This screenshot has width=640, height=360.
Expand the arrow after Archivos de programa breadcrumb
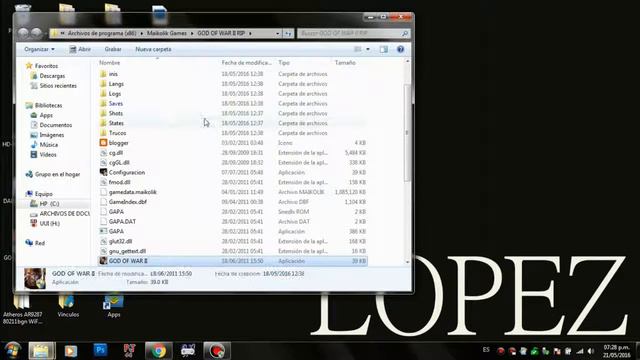pyautogui.click(x=142, y=33)
